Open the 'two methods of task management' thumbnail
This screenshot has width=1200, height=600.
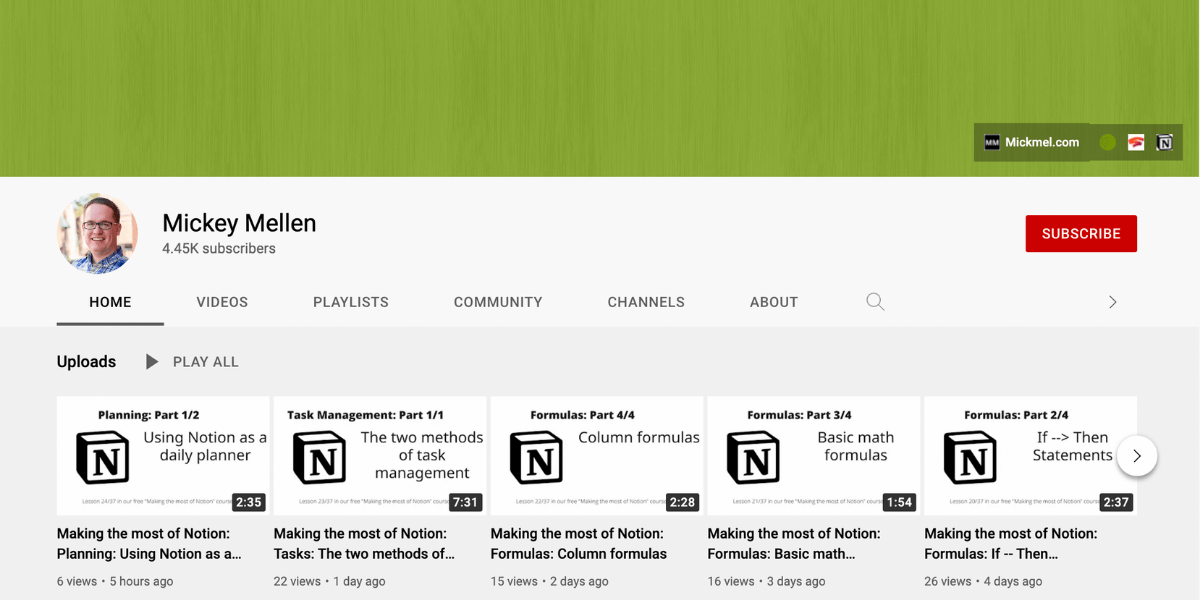point(380,456)
